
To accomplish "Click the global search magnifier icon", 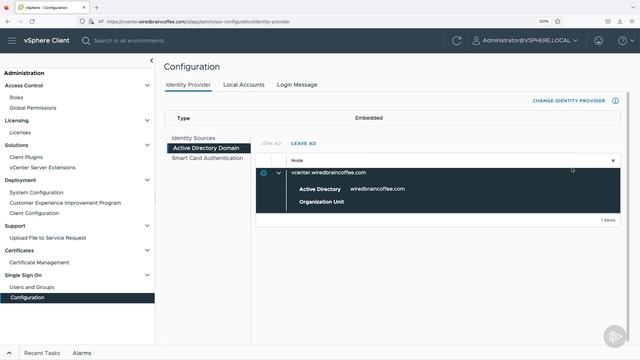I will [x=86, y=41].
